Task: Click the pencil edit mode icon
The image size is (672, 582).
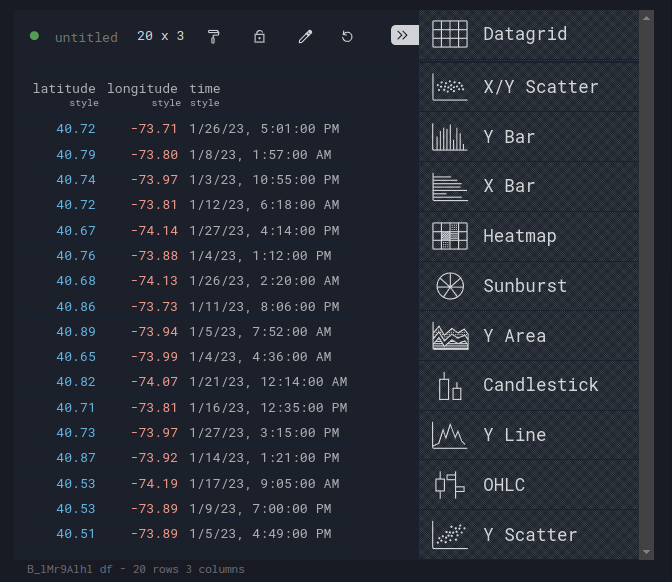Action: point(305,37)
